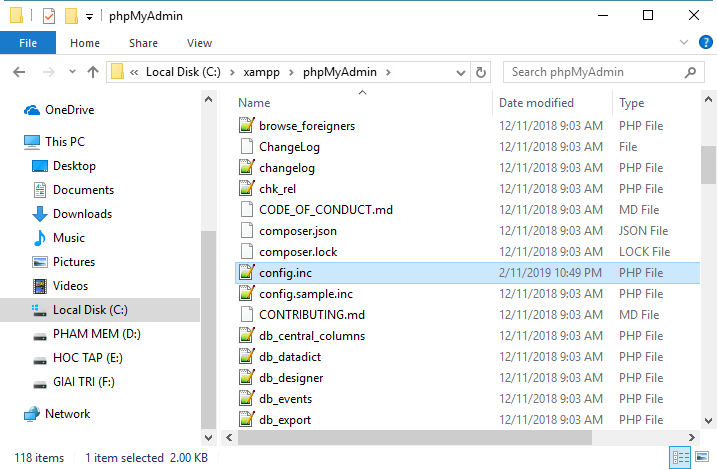This screenshot has height=469, width=717.
Task: Open Desktop in navigation pane
Action: coord(74,166)
